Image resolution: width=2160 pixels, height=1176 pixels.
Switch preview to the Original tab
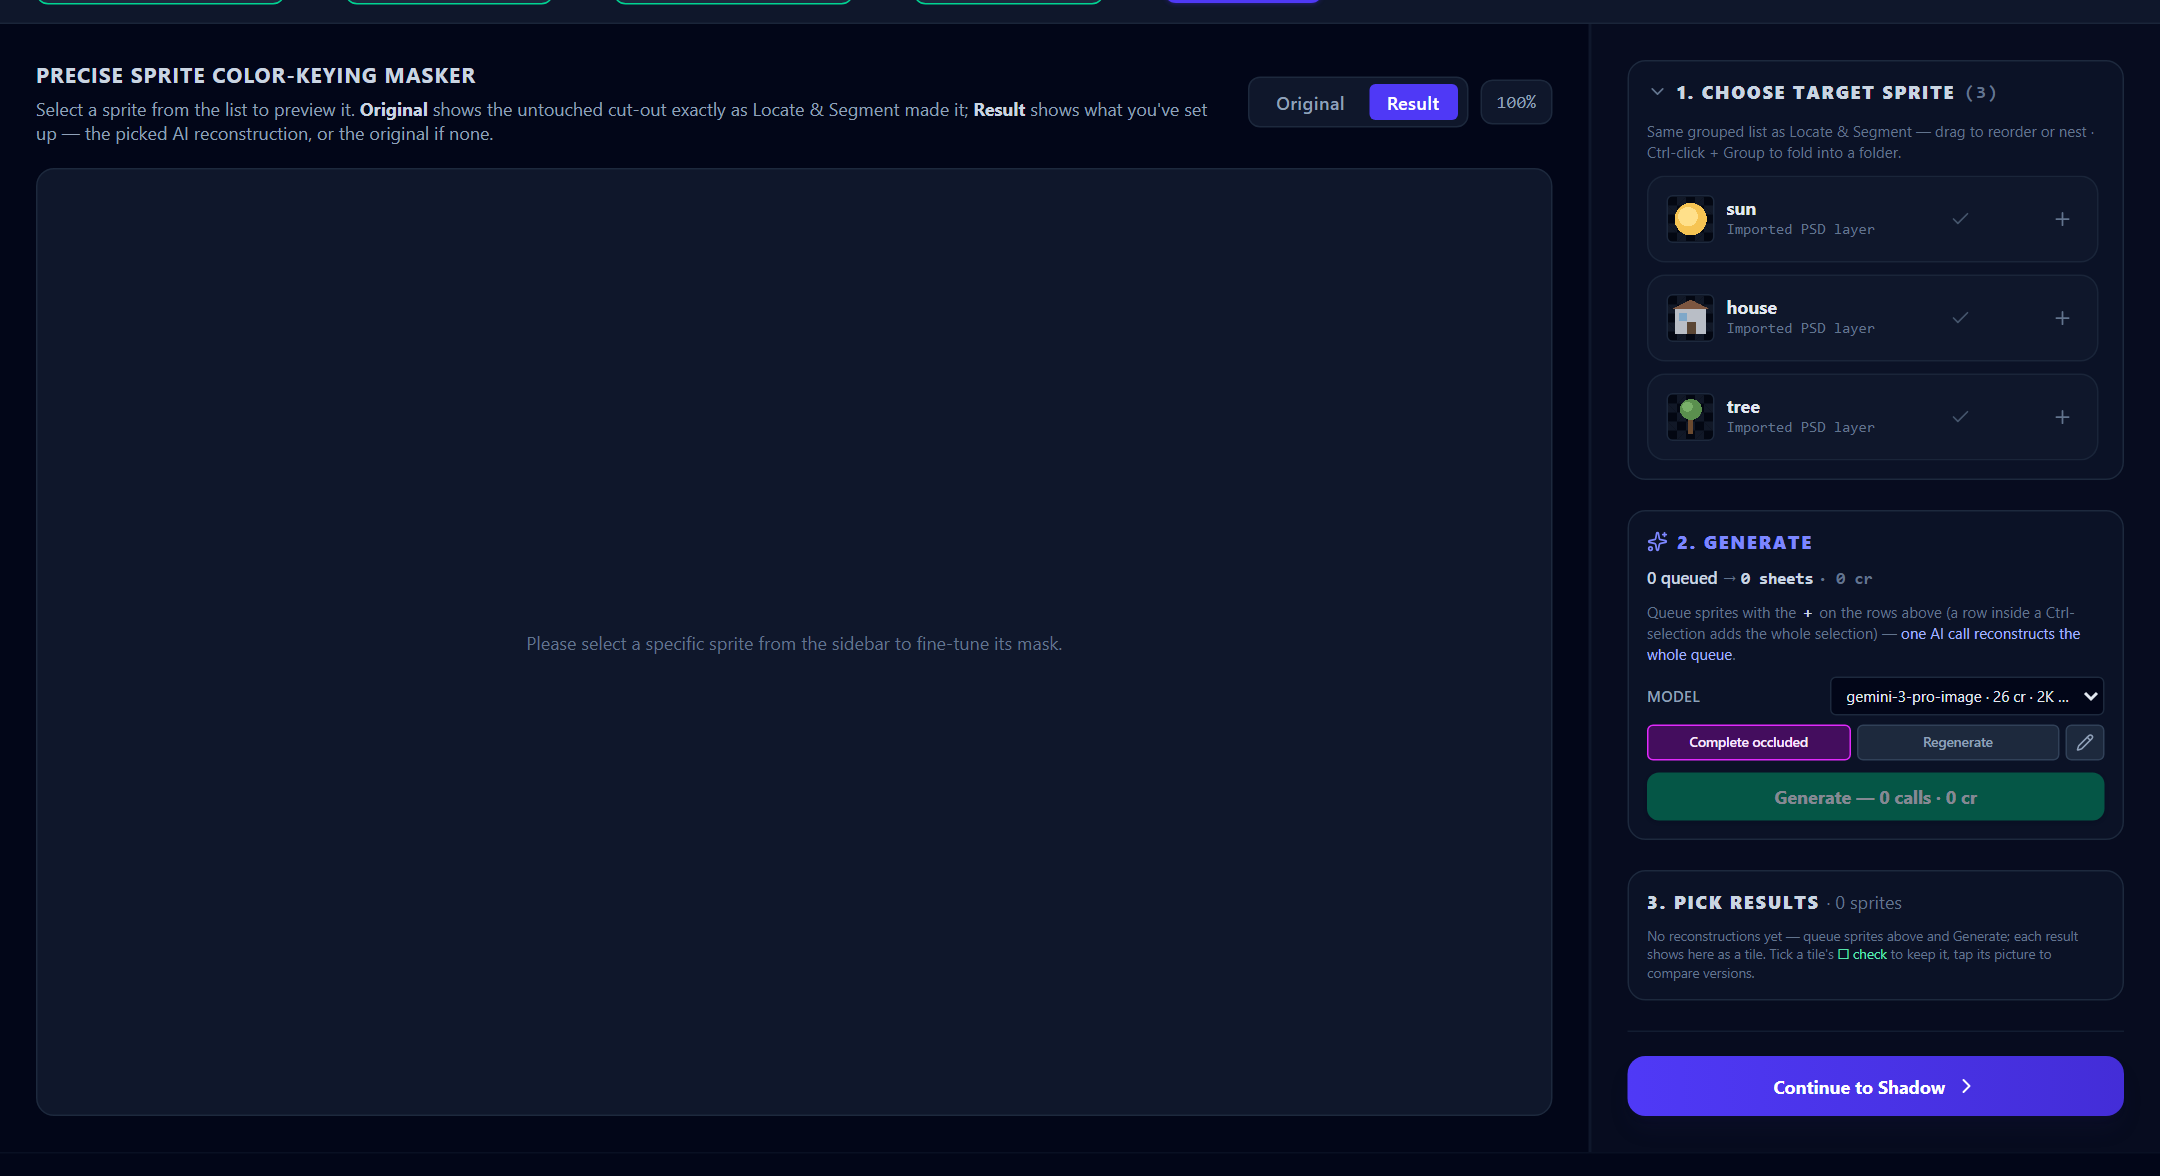pos(1310,103)
